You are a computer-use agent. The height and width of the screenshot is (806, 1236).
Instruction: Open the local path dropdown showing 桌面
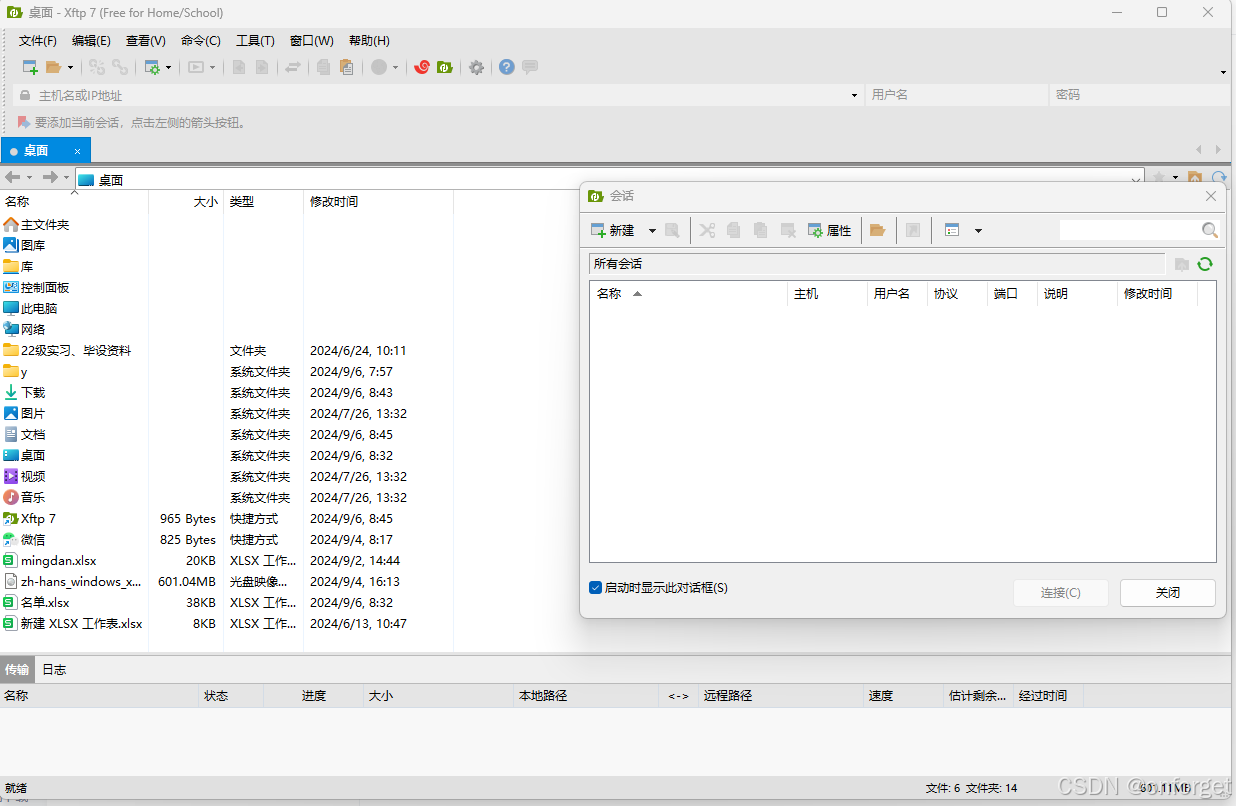[1136, 179]
